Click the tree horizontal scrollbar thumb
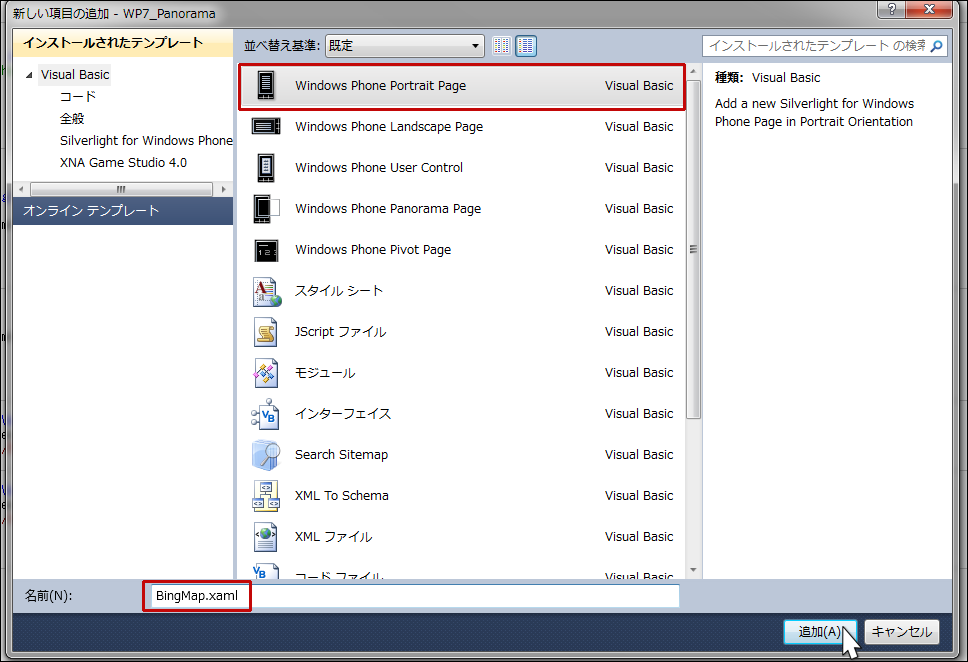 (x=121, y=189)
